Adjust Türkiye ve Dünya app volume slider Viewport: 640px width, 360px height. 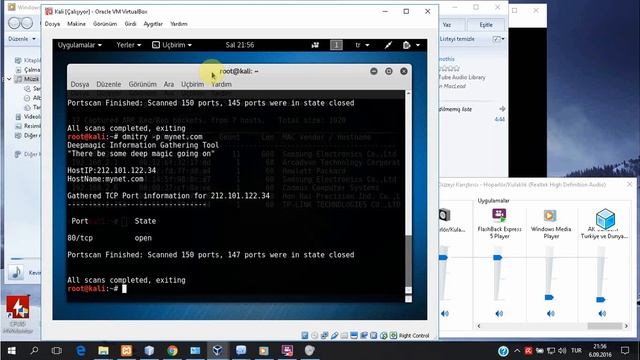600,300
